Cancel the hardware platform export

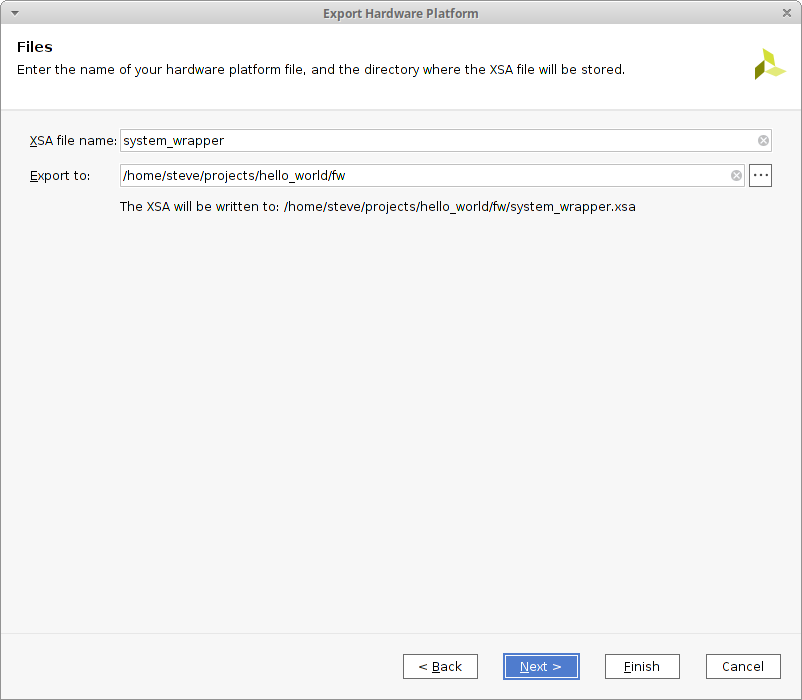(x=743, y=667)
